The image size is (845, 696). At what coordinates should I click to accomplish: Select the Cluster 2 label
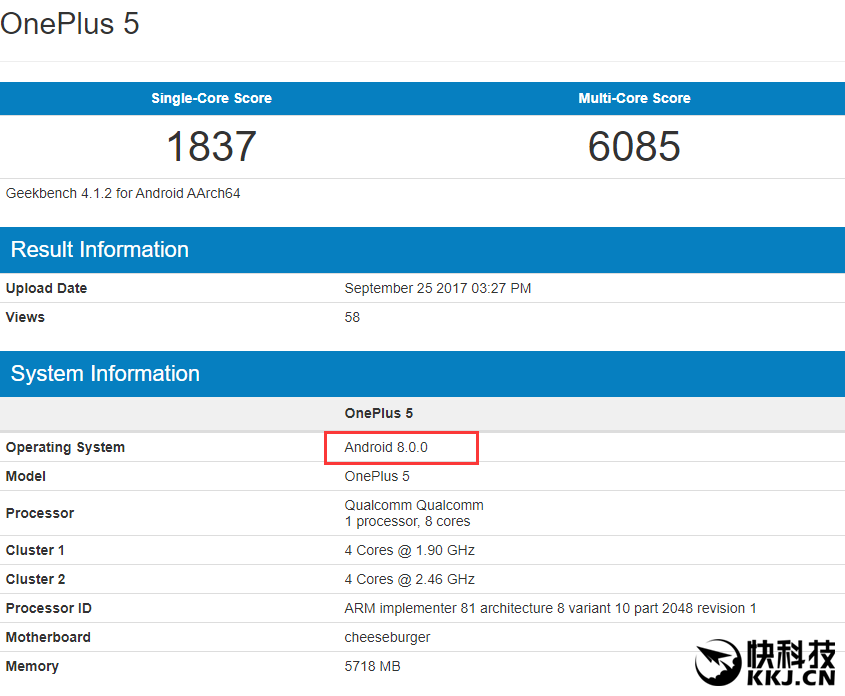(x=36, y=579)
